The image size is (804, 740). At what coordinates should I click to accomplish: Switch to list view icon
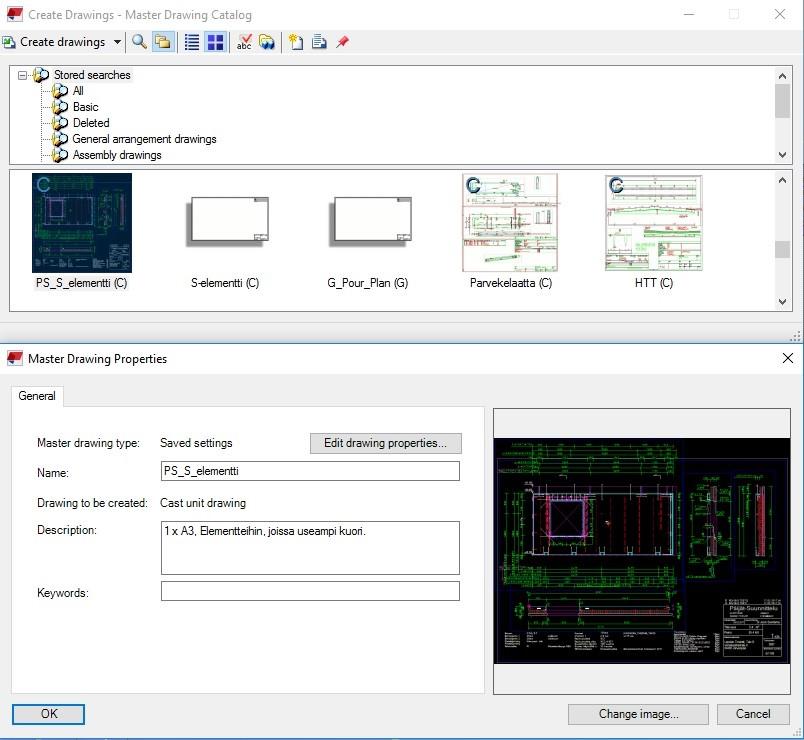pos(192,42)
